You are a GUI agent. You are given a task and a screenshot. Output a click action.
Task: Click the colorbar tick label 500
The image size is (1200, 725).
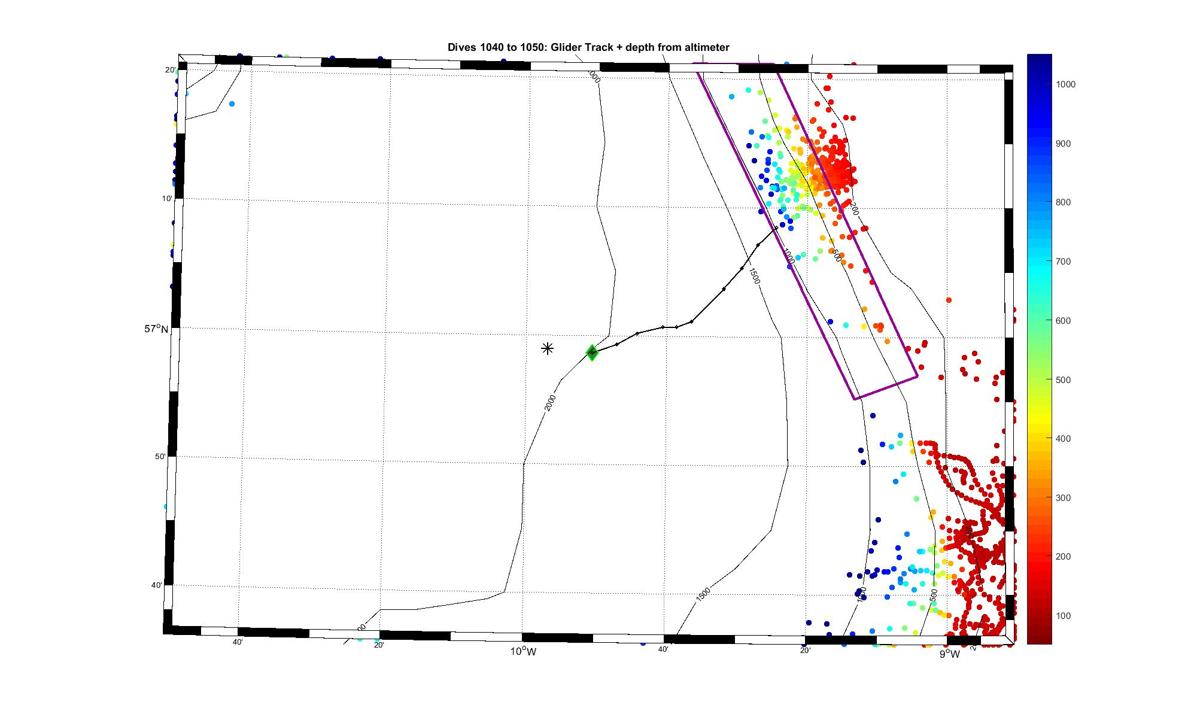(1064, 380)
